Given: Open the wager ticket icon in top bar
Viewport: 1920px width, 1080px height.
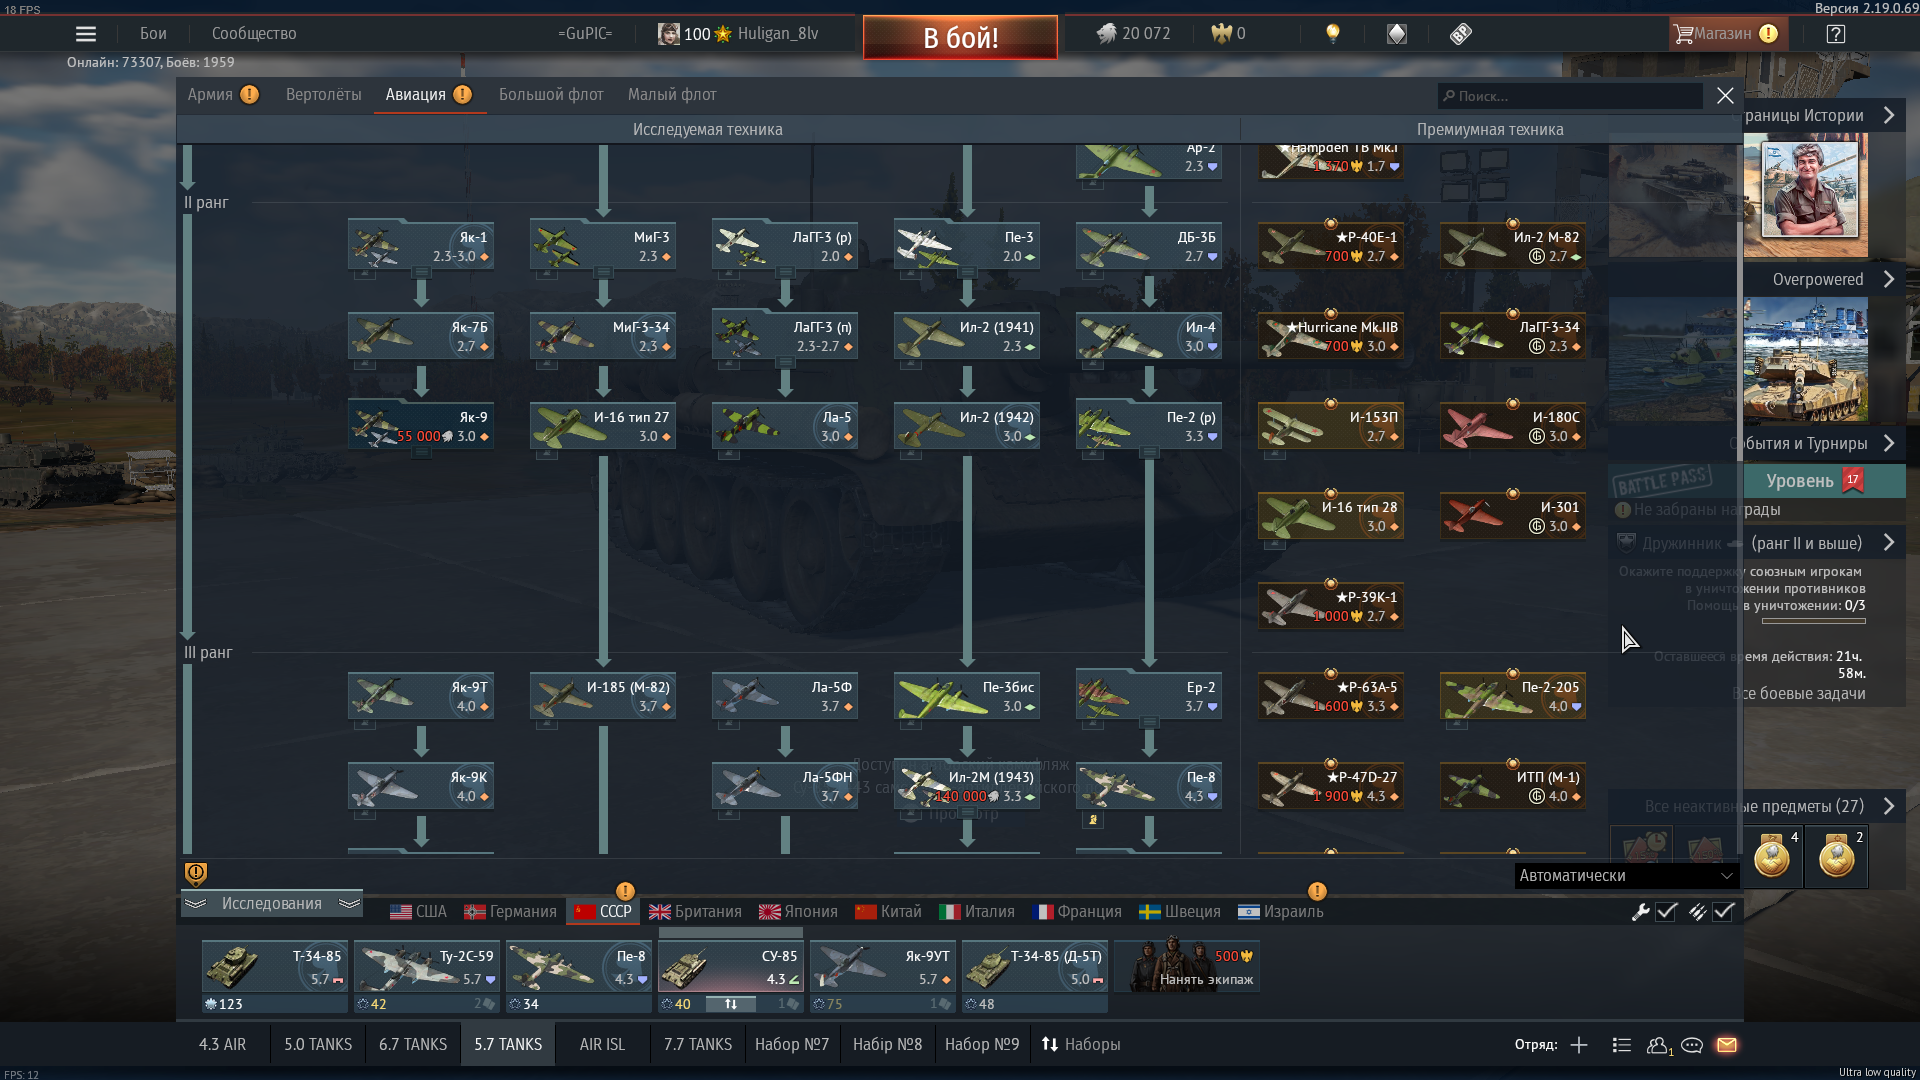Looking at the screenshot, I should tap(1460, 34).
